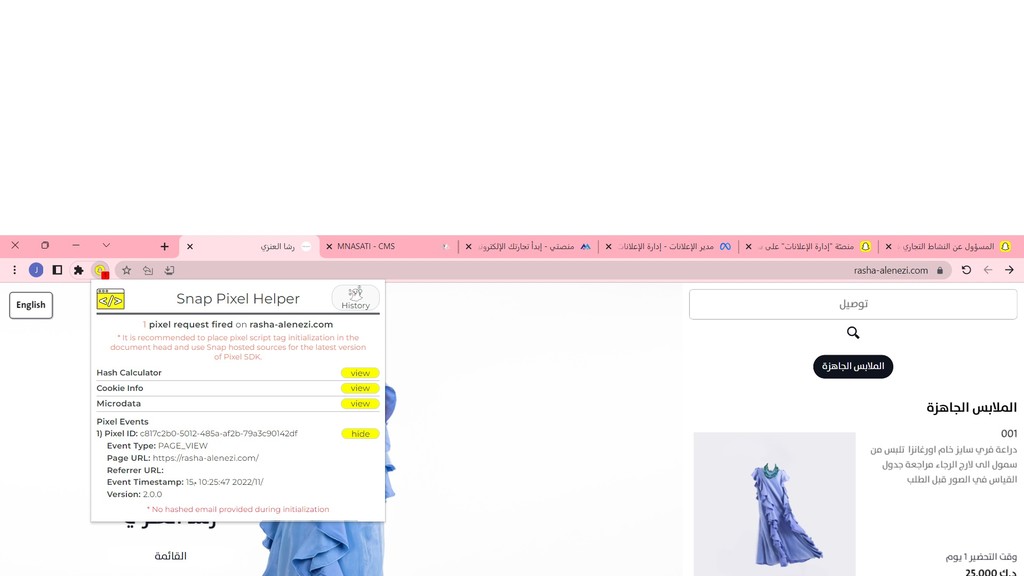Switch to the MNASATI - CMS tab

point(388,246)
